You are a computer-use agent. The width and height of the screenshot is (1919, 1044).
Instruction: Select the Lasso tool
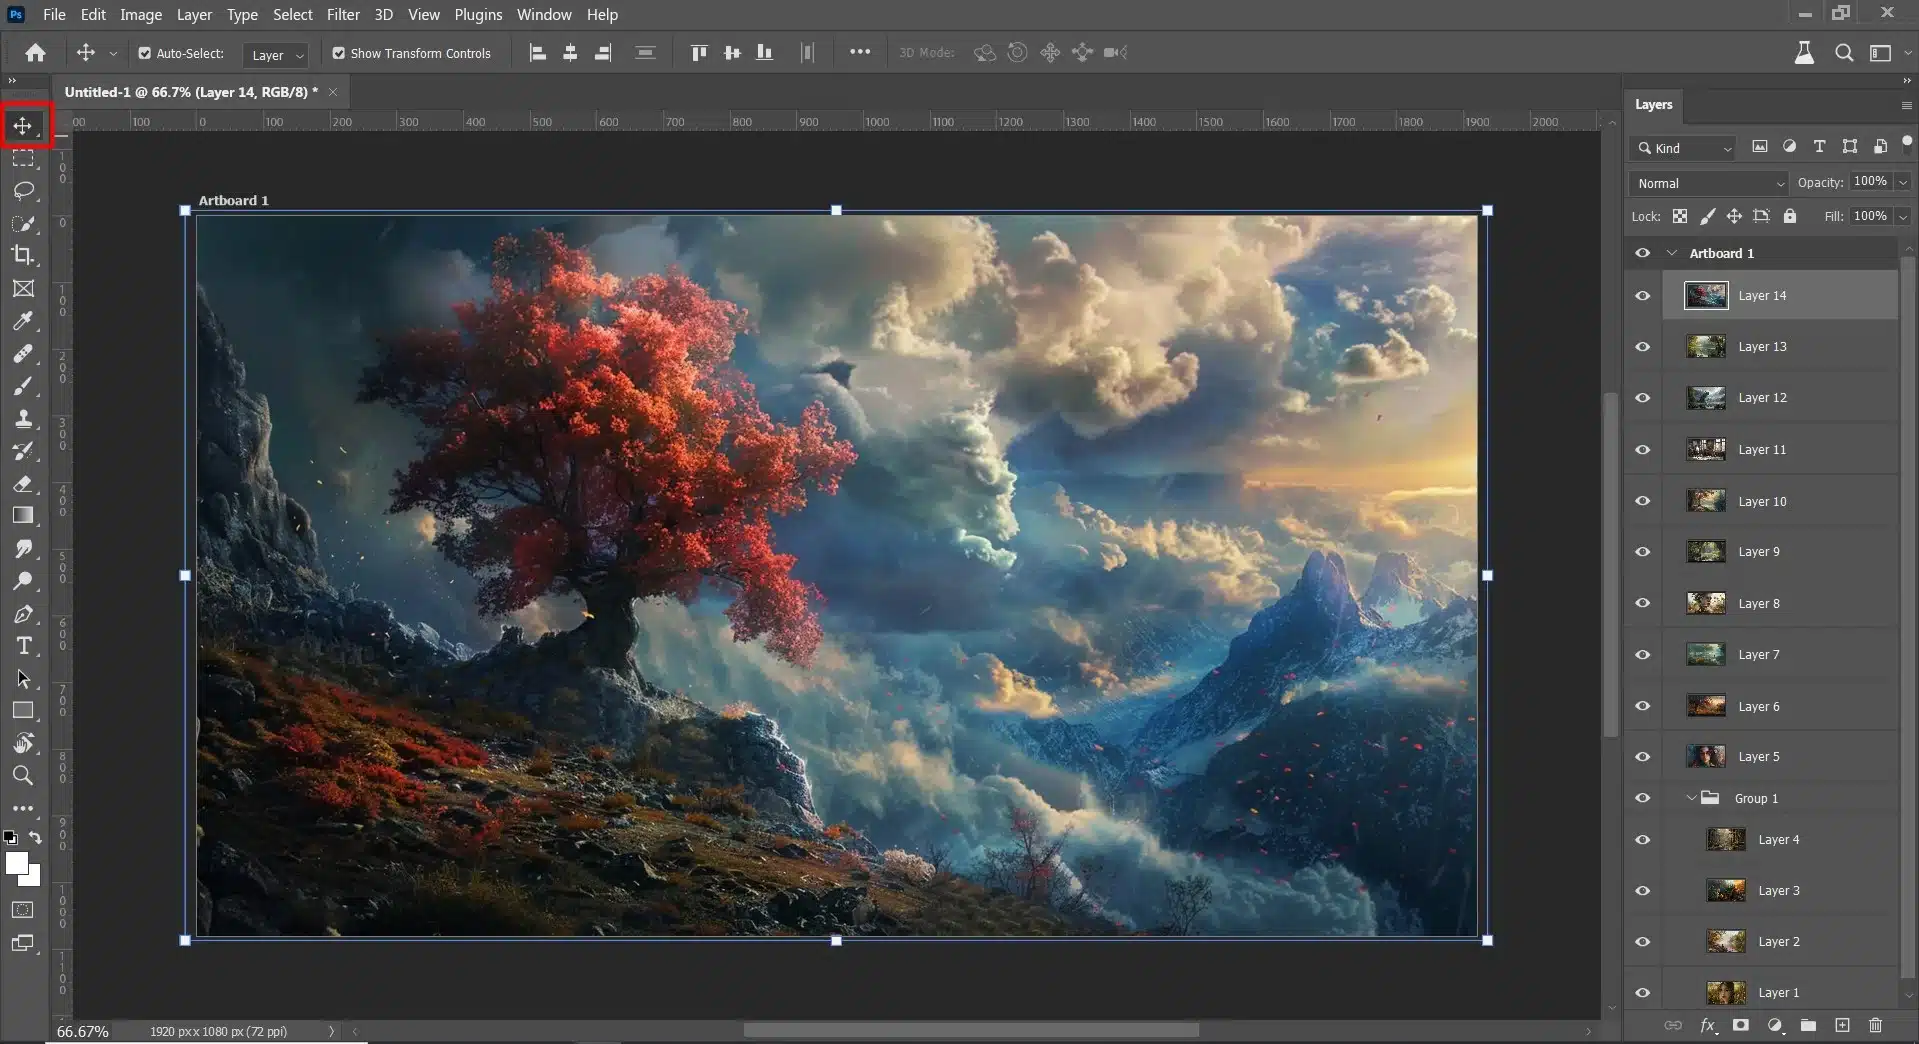click(23, 191)
